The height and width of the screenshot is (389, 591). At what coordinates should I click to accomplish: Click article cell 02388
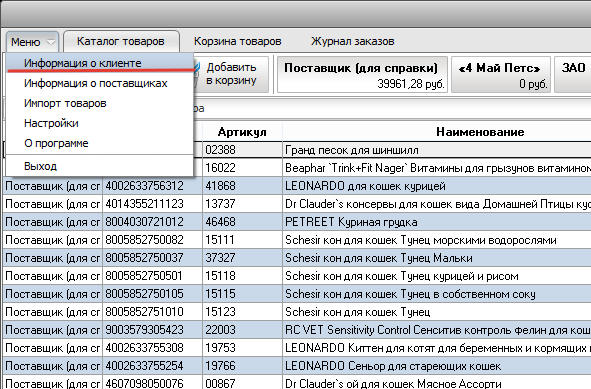(x=242, y=150)
